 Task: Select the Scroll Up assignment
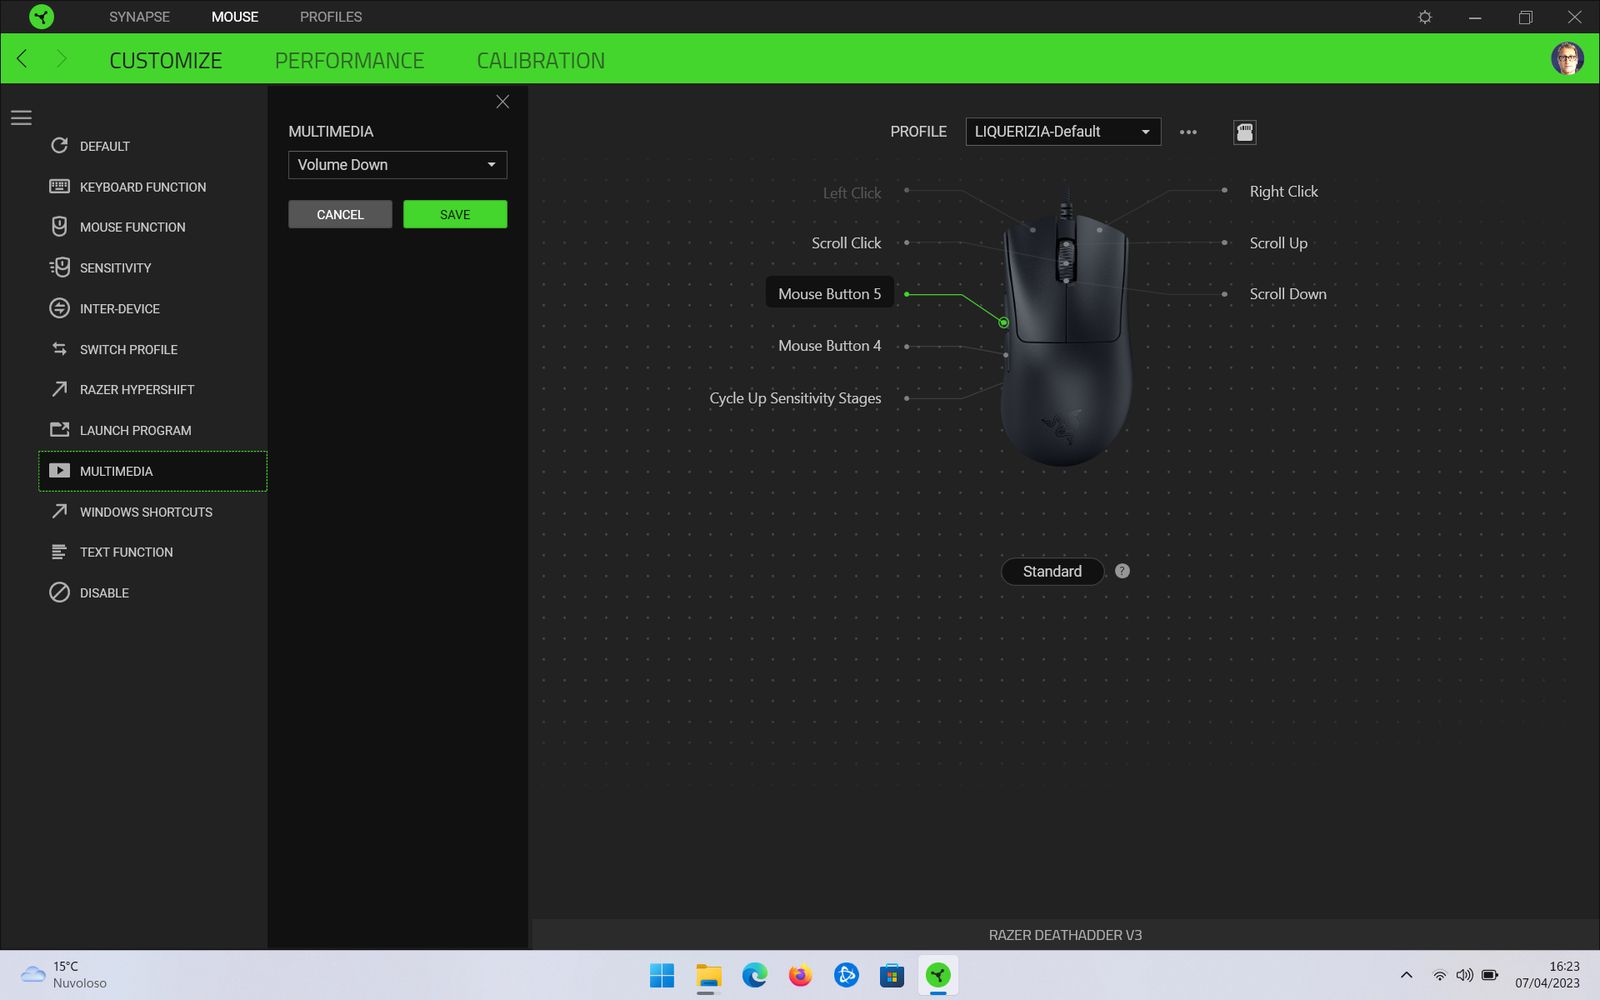pyautogui.click(x=1278, y=243)
